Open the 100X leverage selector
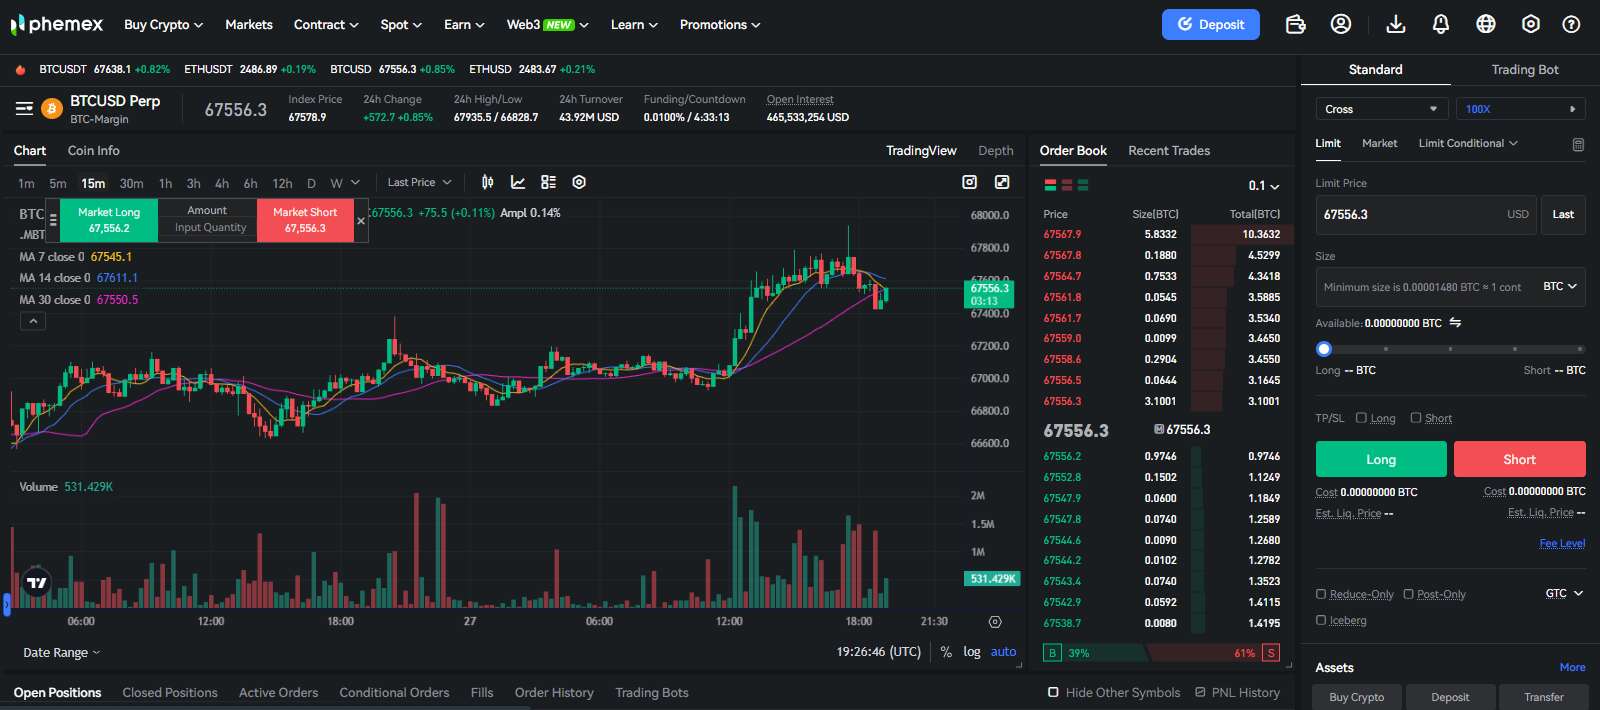 (x=1520, y=109)
